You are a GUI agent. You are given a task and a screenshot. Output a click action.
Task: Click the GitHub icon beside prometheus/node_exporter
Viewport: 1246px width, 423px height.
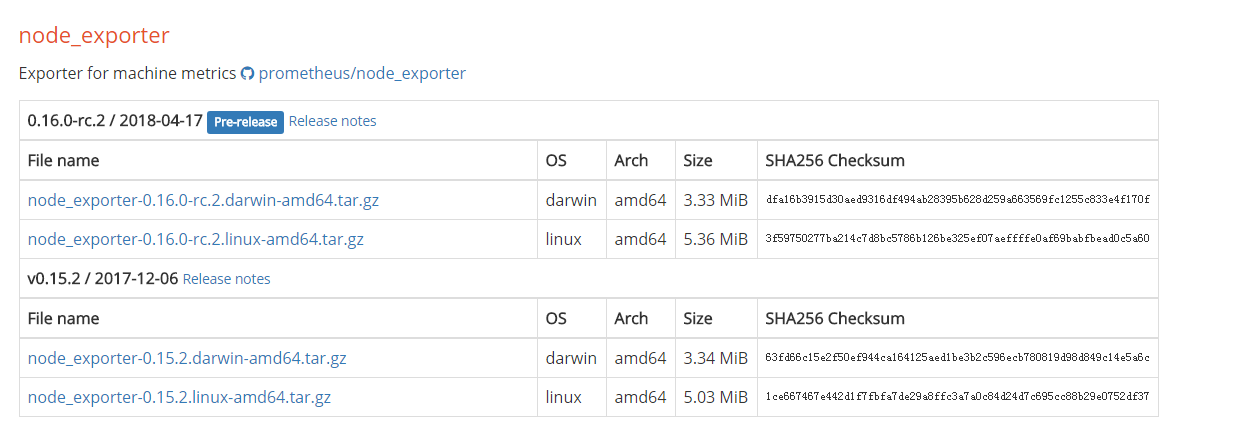pyautogui.click(x=247, y=74)
